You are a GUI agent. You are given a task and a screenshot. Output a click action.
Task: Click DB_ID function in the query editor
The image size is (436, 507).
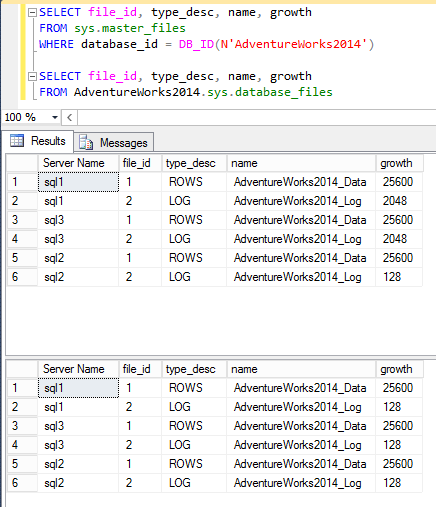196,44
